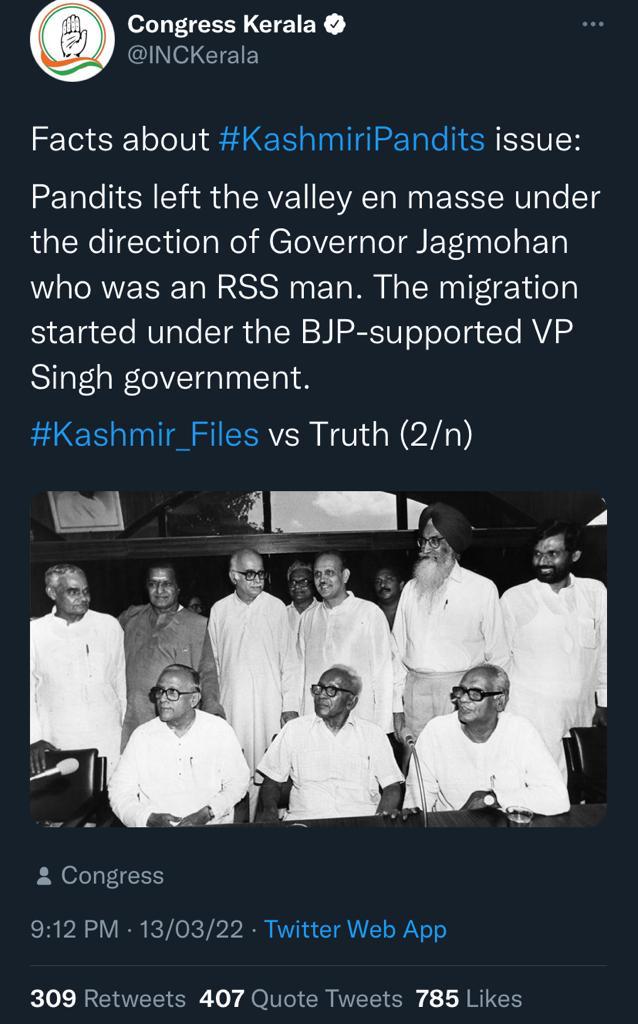Click the verified badge next to Congress Kerala
Image resolution: width=638 pixels, height=1024 pixels.
pos(335,25)
